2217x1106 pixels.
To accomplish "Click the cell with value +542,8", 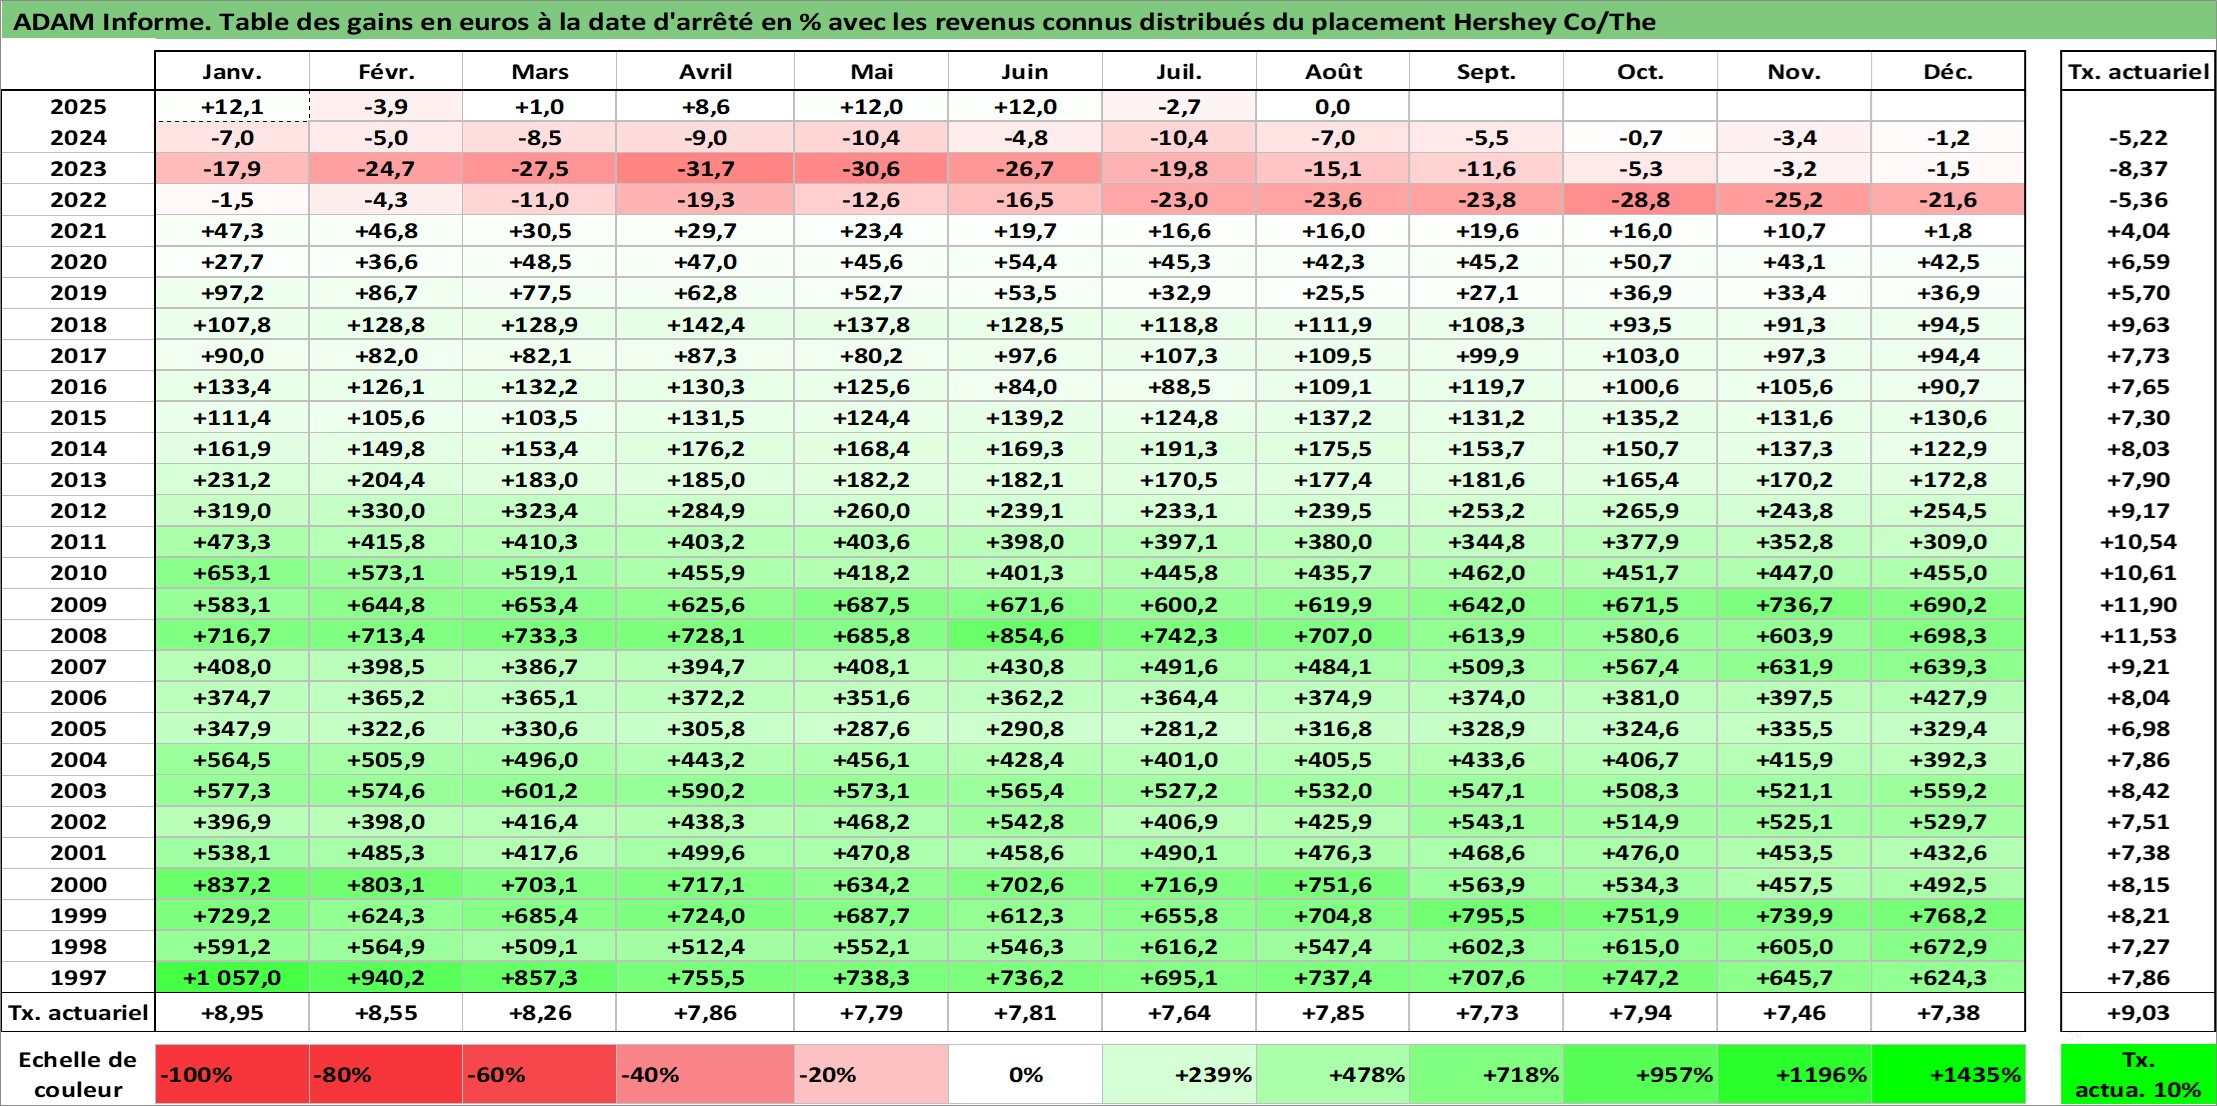I will tap(1025, 822).
